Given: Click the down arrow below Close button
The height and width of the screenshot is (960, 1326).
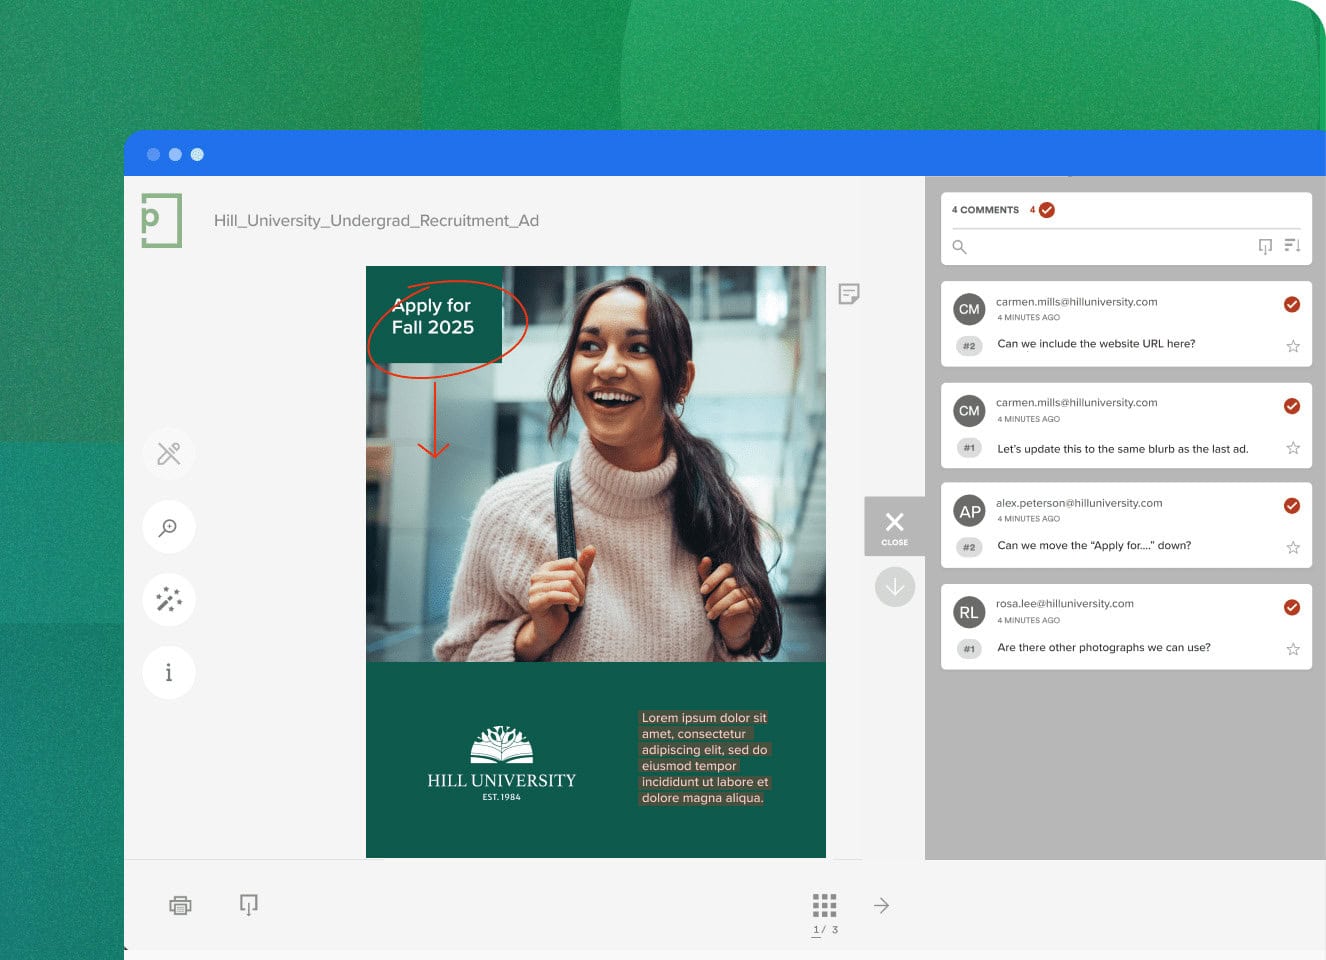Looking at the screenshot, I should pos(894,587).
